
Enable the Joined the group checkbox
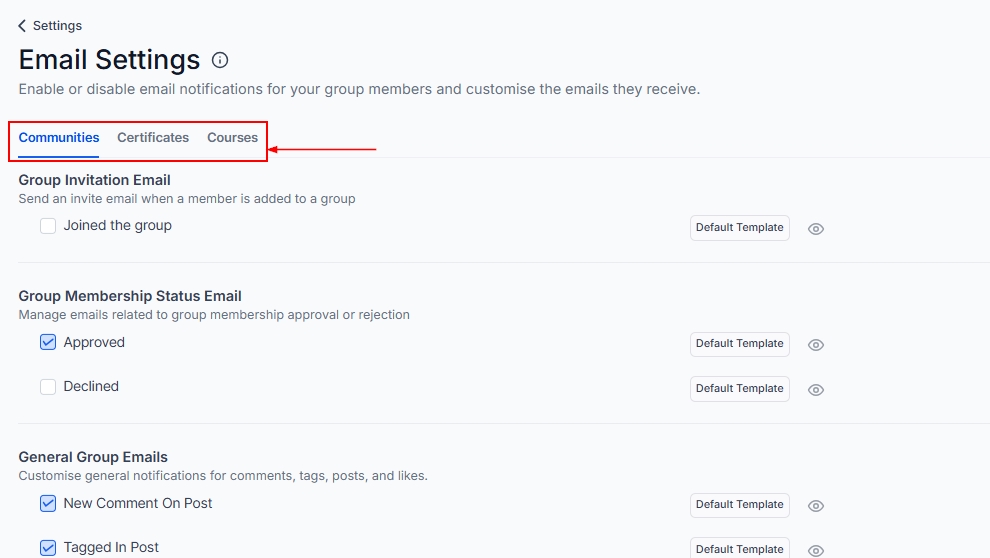(x=48, y=227)
